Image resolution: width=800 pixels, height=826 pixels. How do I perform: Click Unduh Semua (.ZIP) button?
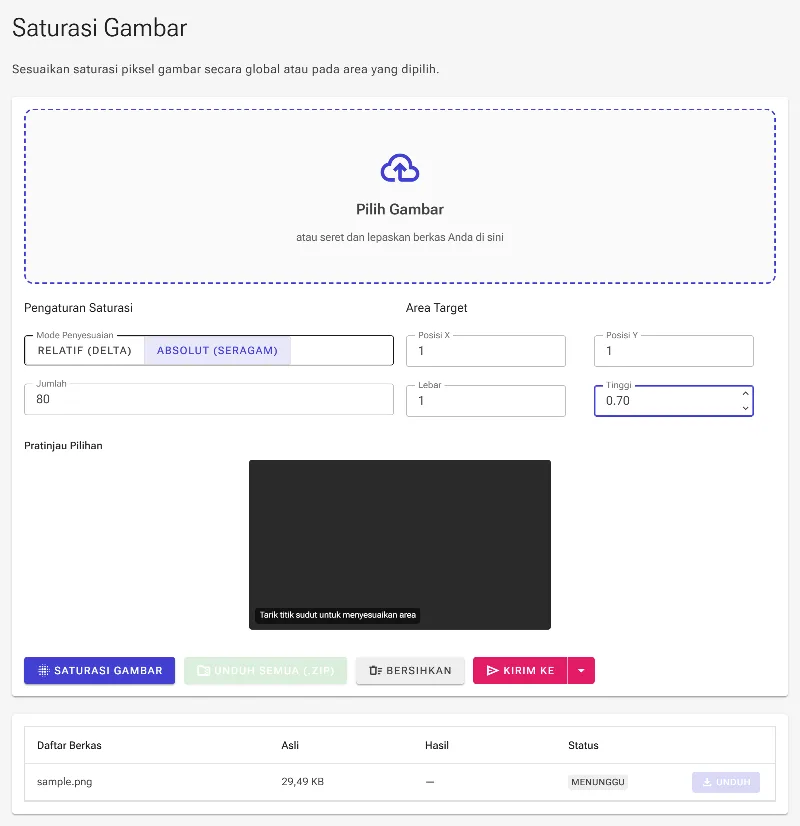[265, 671]
